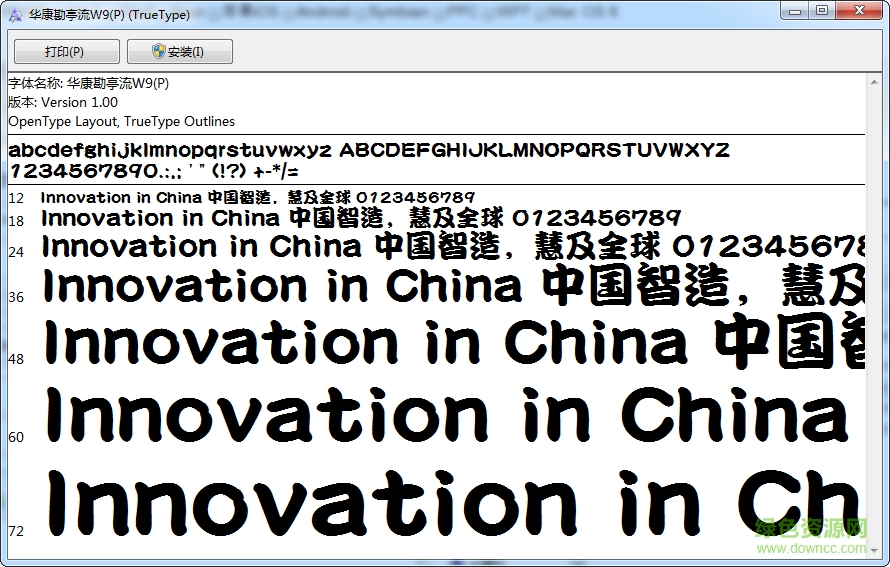Click the font viewer icon in title bar
Screen dimensions: 890x567
click(15, 15)
